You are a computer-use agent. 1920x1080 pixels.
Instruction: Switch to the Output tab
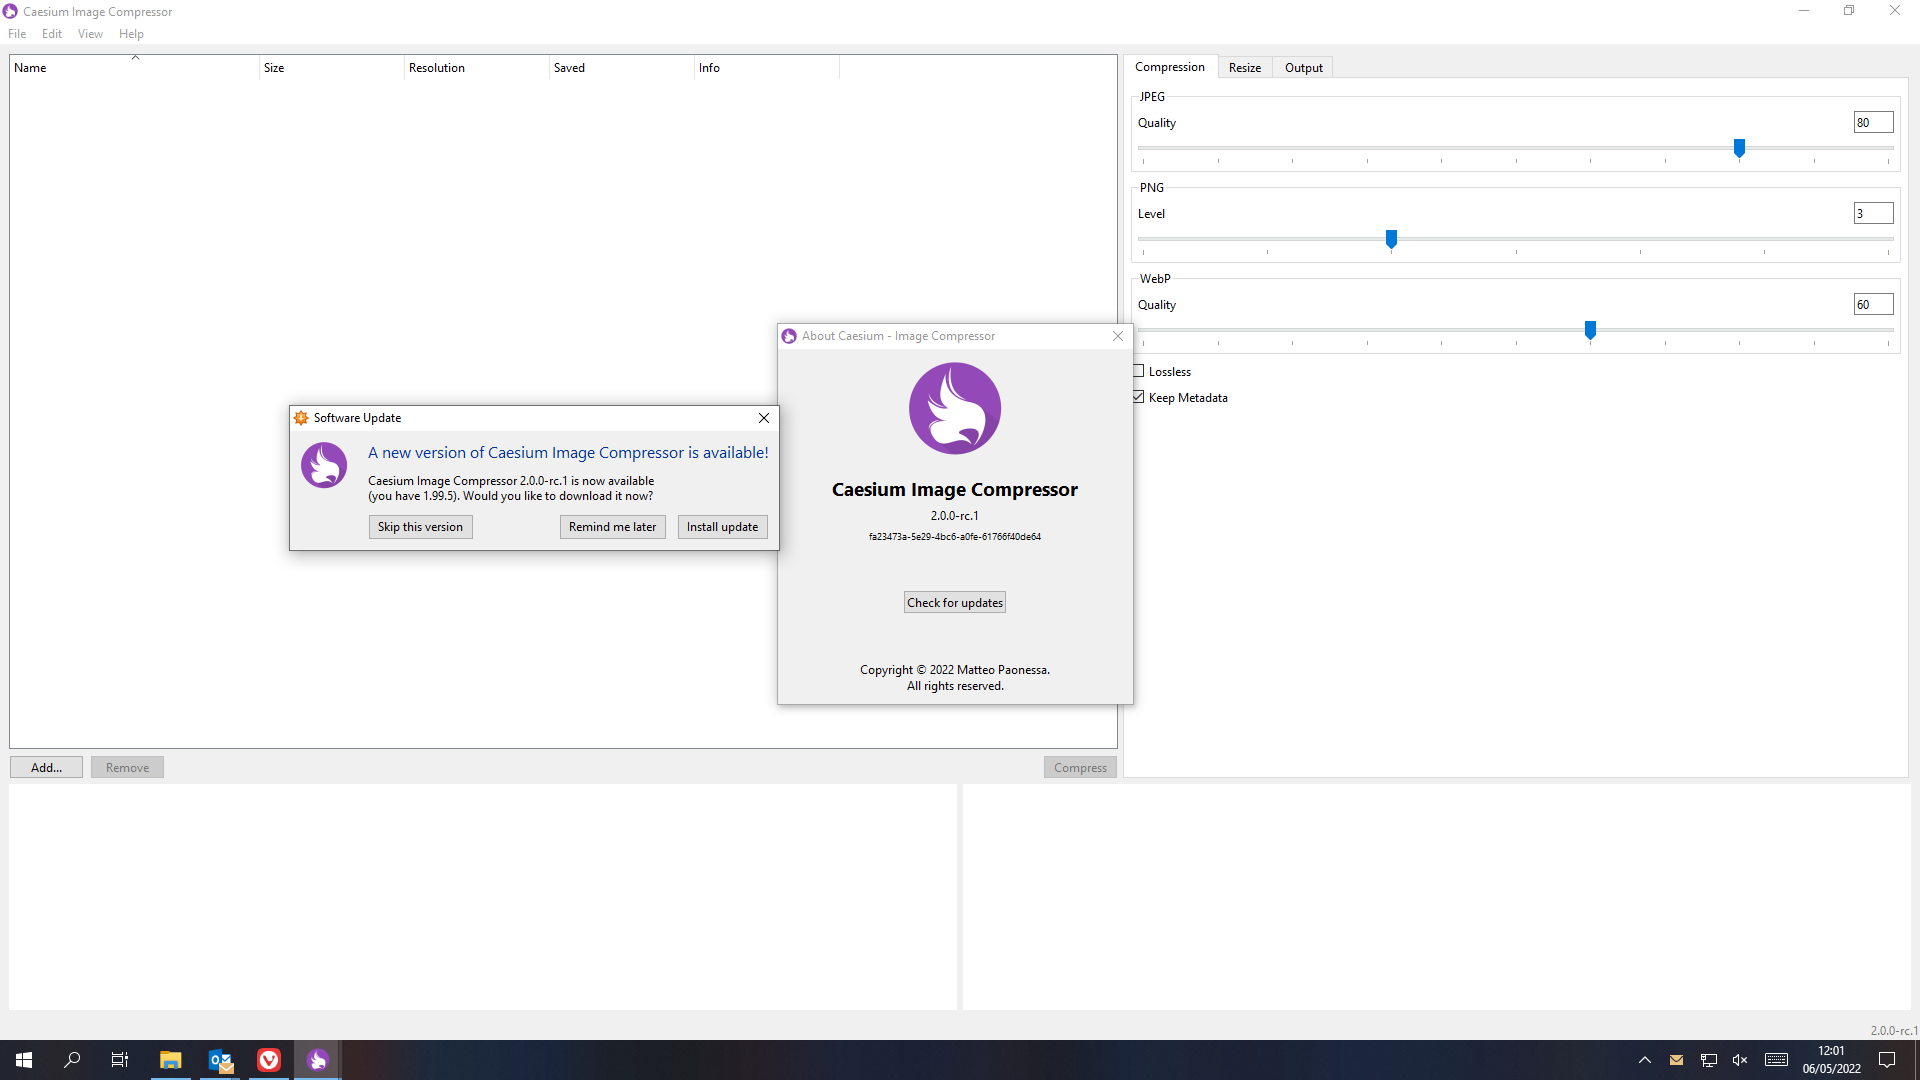pos(1303,66)
